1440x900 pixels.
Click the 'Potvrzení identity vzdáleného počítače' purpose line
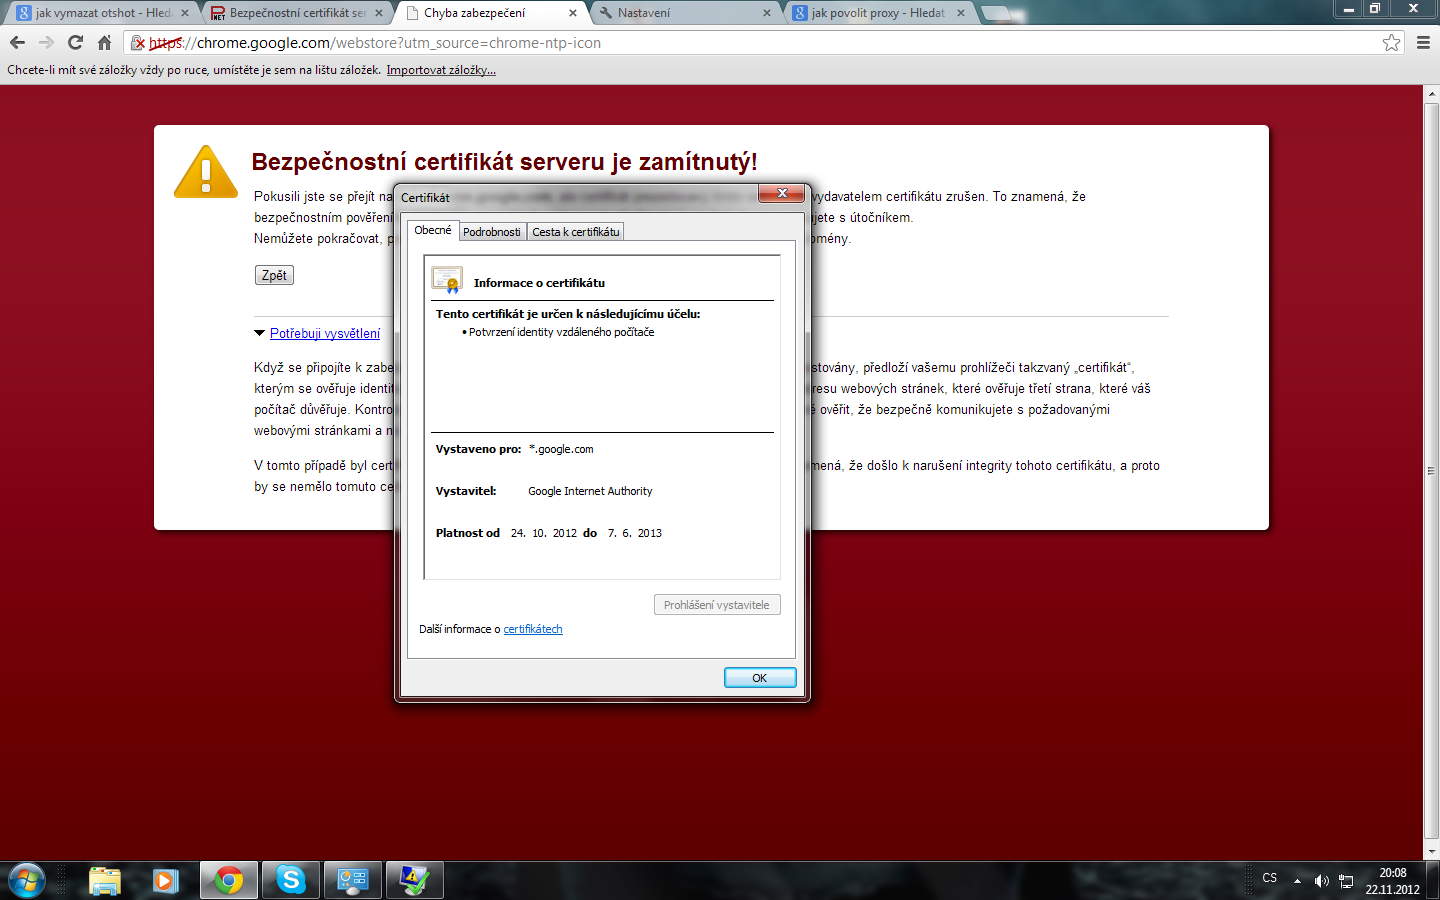pos(561,332)
